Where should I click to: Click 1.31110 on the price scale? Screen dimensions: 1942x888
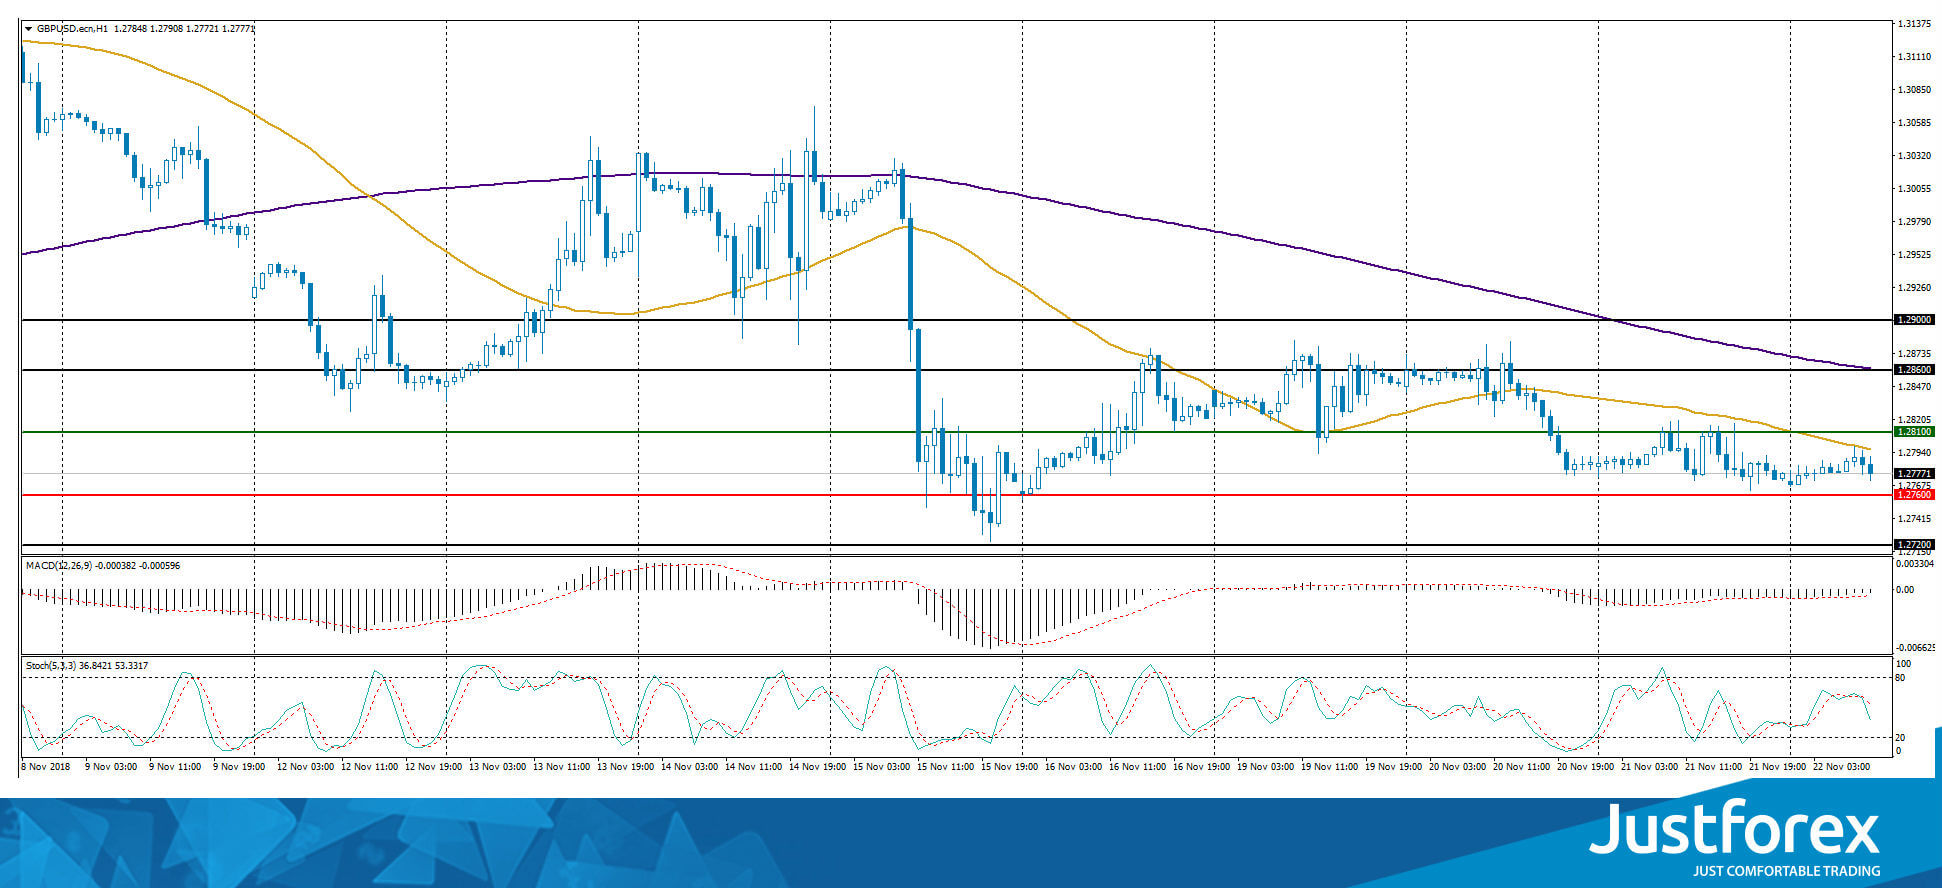pos(1915,57)
